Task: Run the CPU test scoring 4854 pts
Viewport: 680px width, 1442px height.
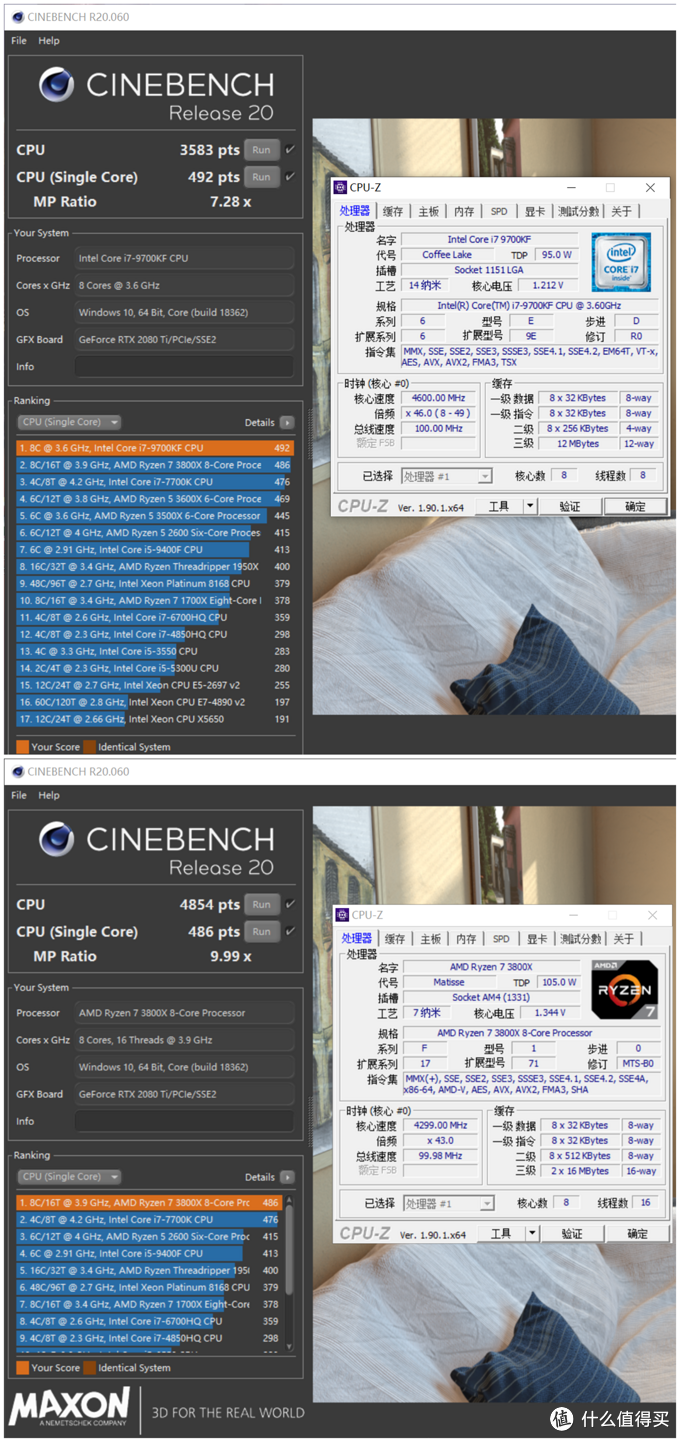Action: pos(261,904)
